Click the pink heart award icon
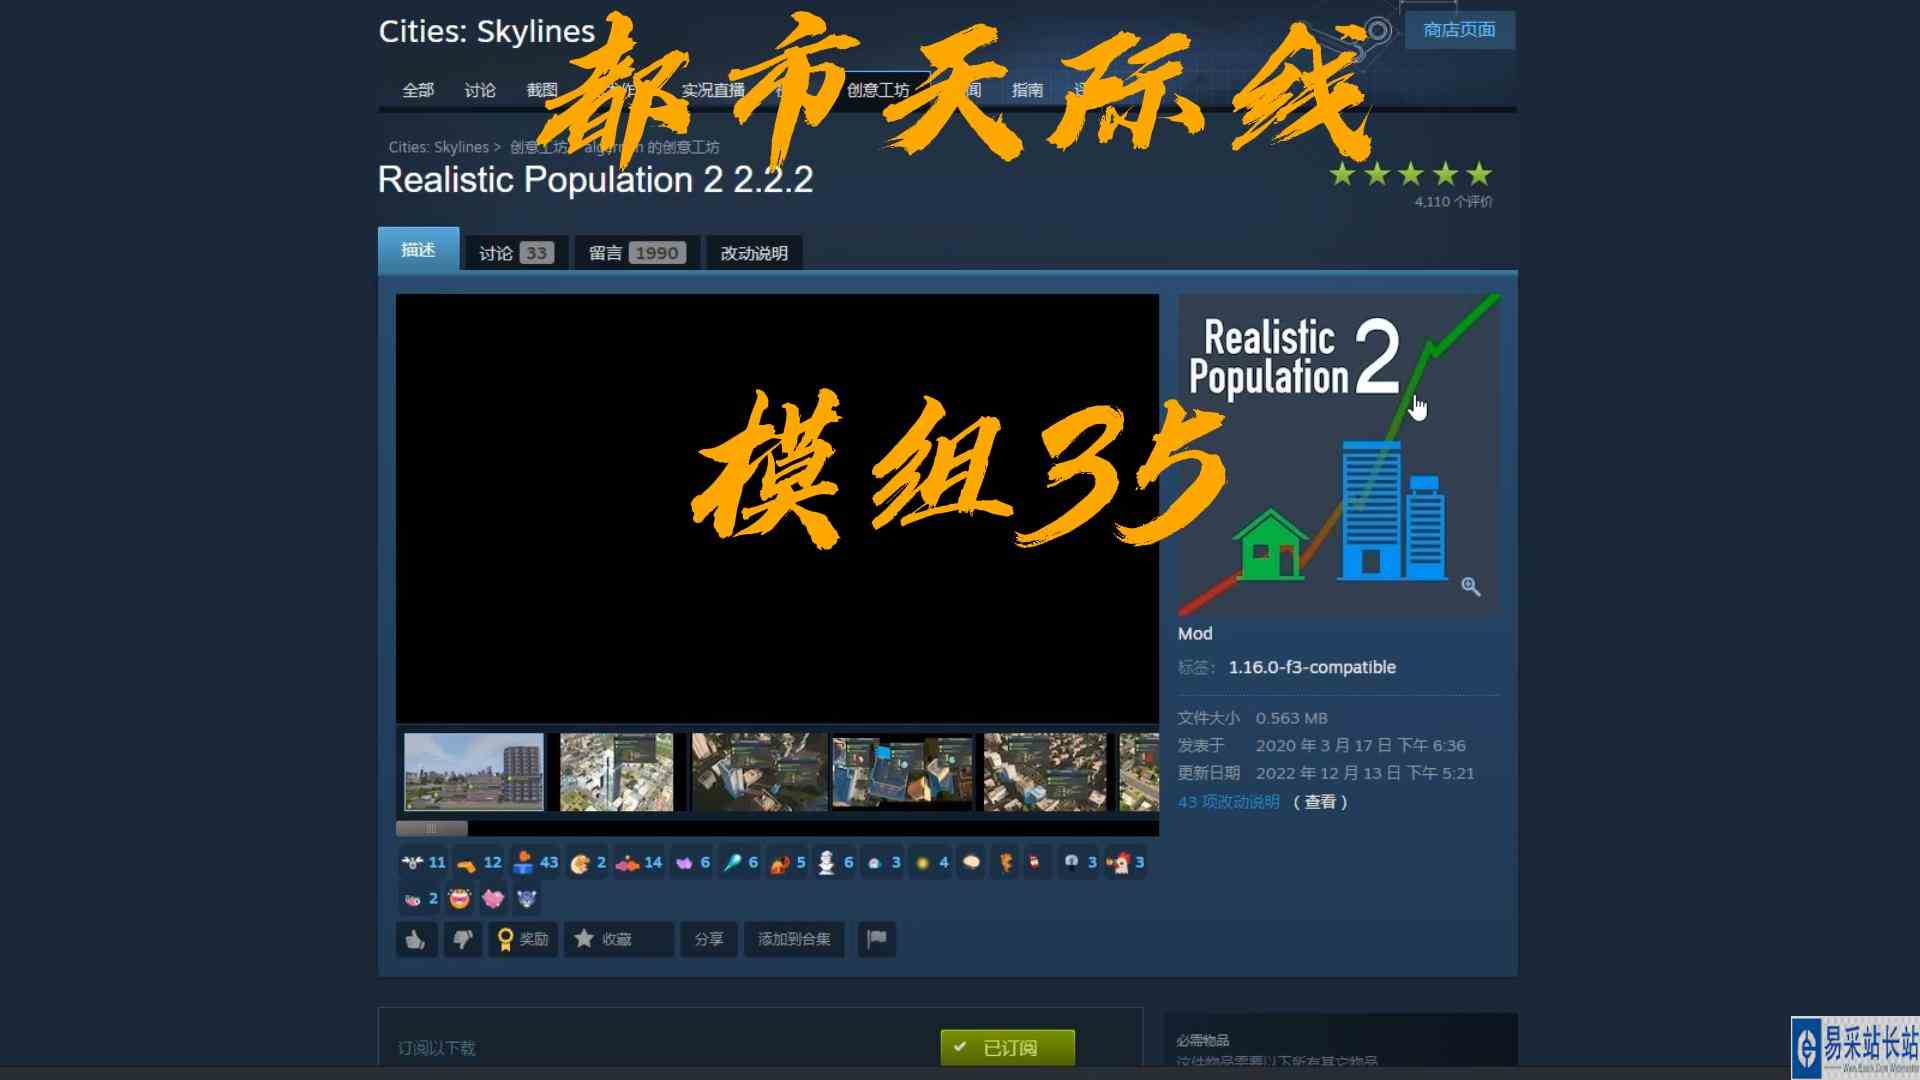1920x1080 pixels. 493,898
